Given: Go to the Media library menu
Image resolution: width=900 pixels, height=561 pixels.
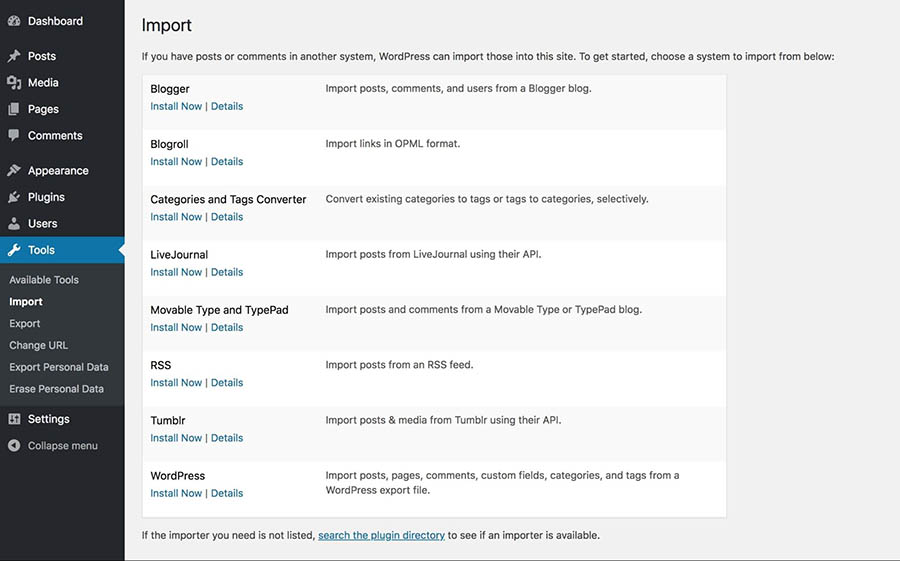Looking at the screenshot, I should (x=43, y=83).
